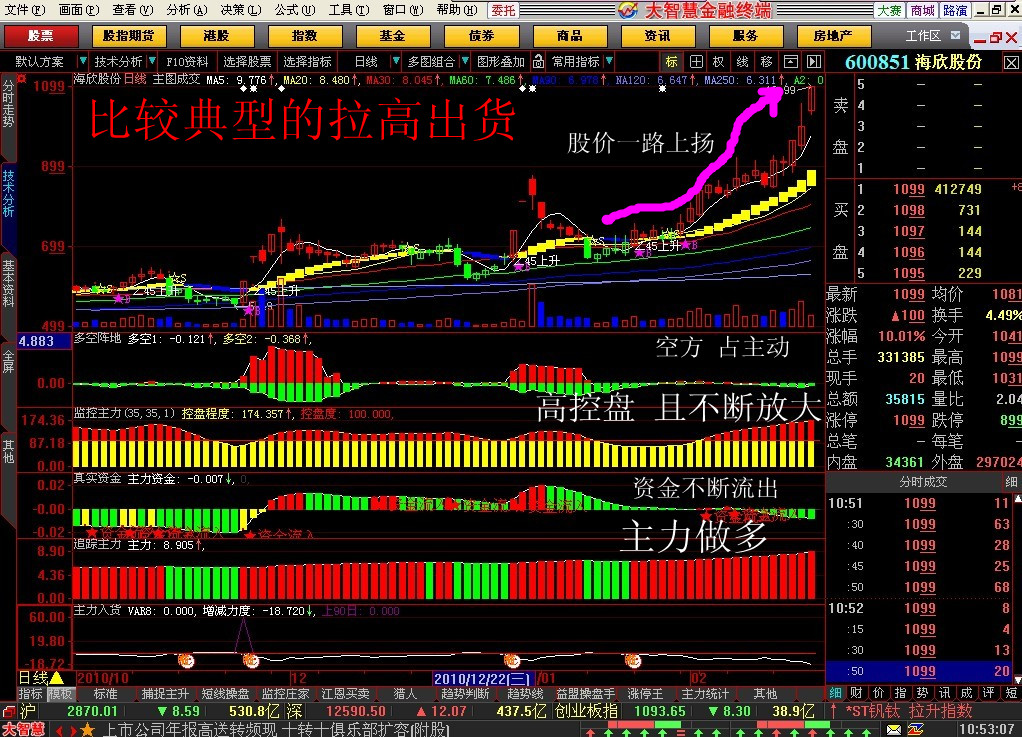
Task: Select the 细 detail tab in right panel
Action: click(835, 693)
